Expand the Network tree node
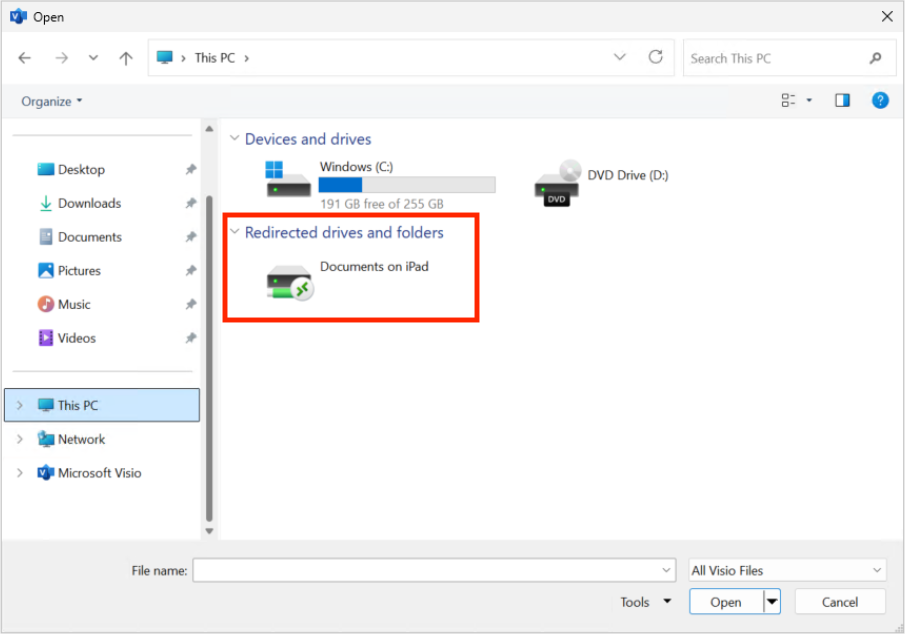This screenshot has width=905, height=634. click(x=19, y=439)
